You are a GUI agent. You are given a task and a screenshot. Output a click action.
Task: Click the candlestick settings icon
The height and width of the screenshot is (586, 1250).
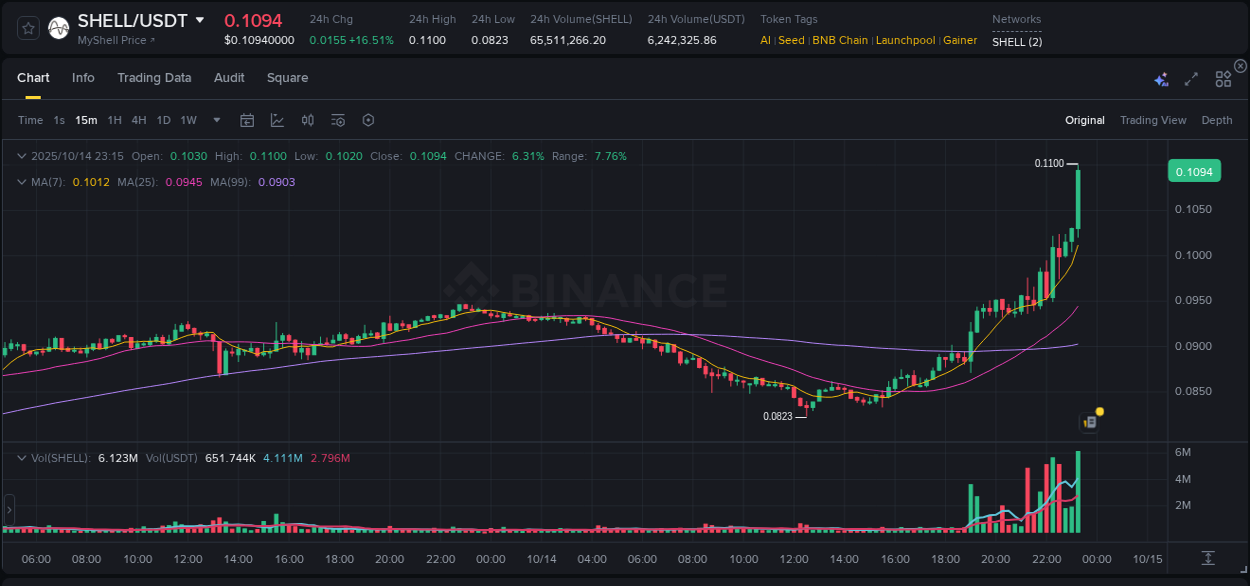point(308,120)
